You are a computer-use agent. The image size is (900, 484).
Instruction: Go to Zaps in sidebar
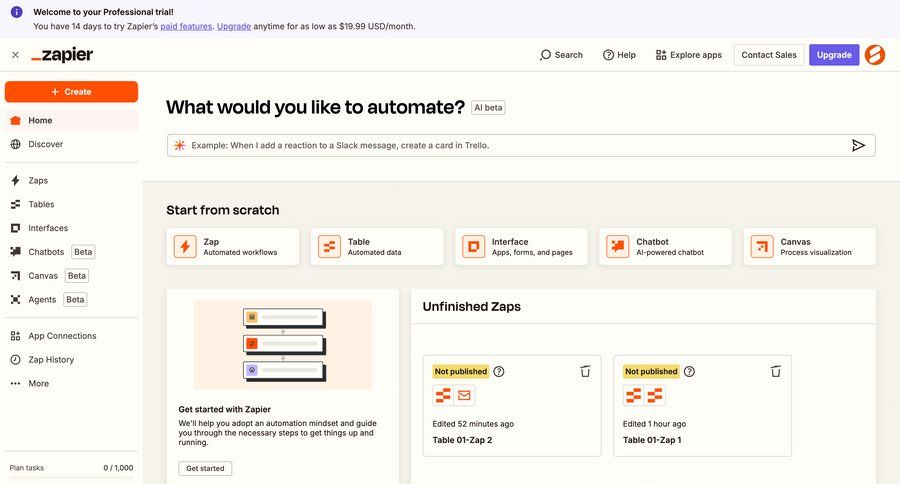pos(71,180)
